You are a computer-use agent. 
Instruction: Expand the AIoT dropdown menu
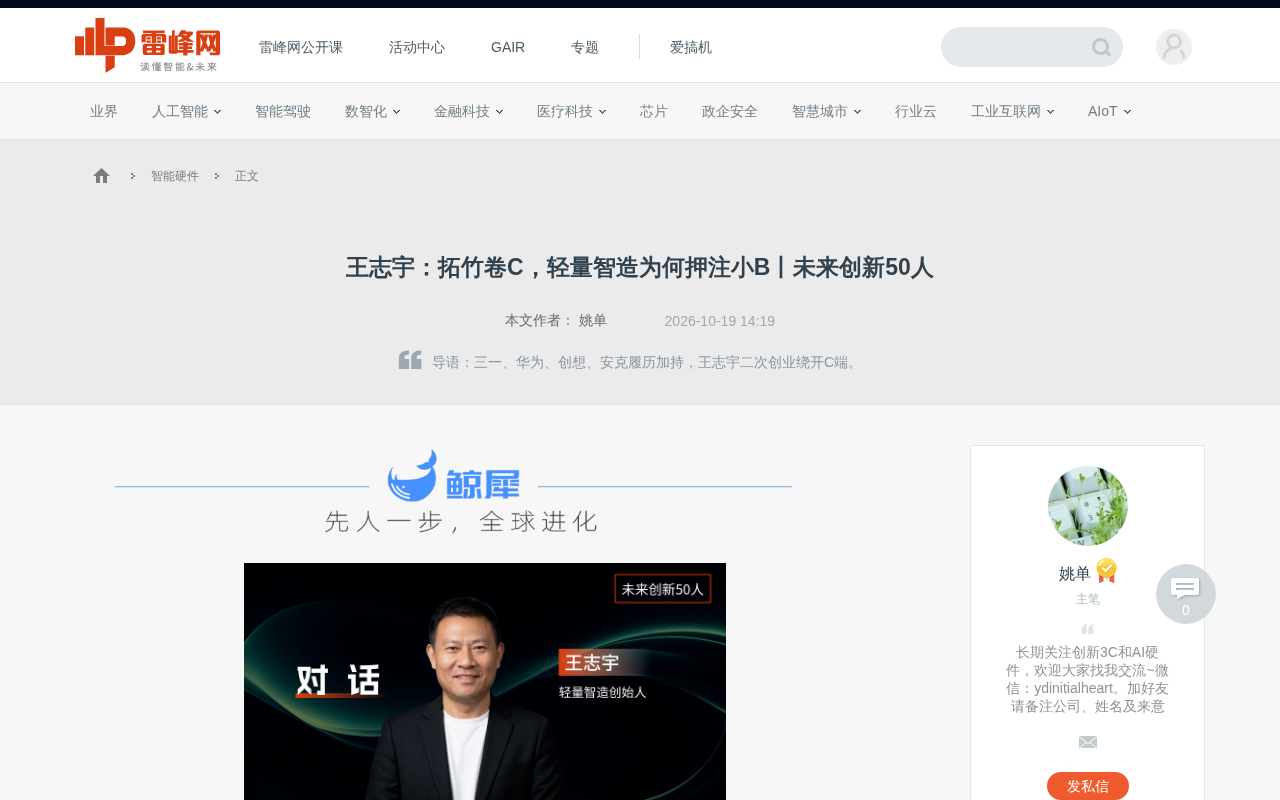click(1109, 111)
